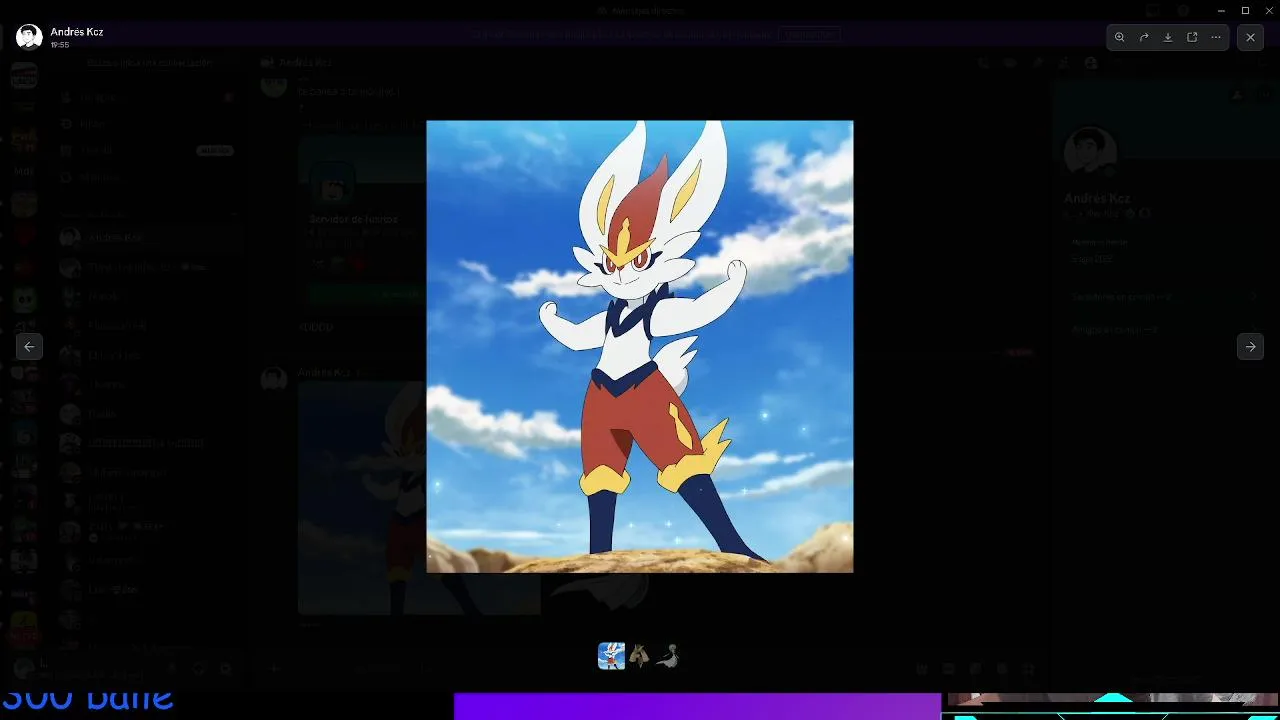Click Andrés Kcz avatar in viewer header
This screenshot has height=720, width=1280.
tap(29, 37)
